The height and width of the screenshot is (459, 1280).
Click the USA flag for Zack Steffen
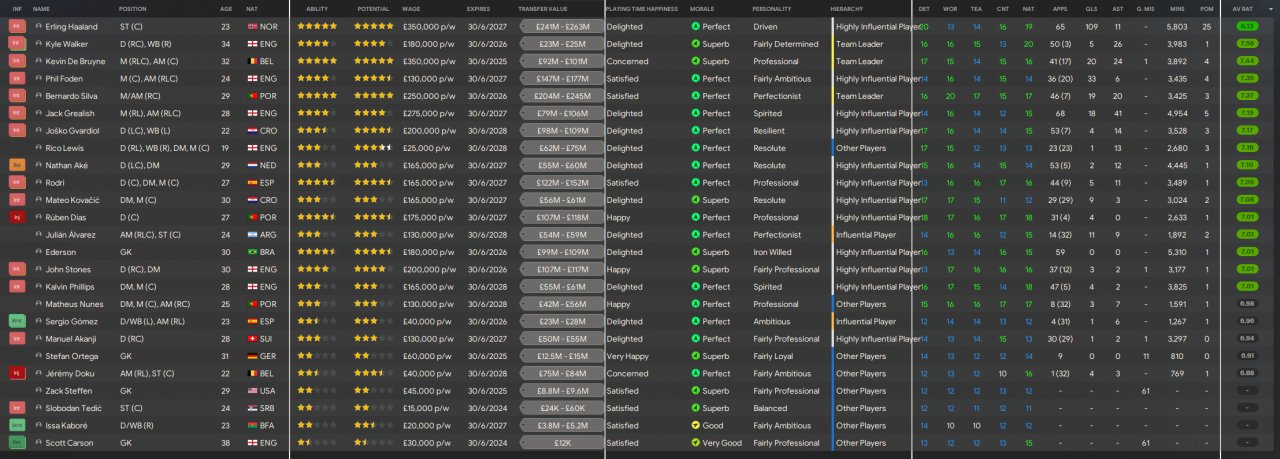point(251,391)
